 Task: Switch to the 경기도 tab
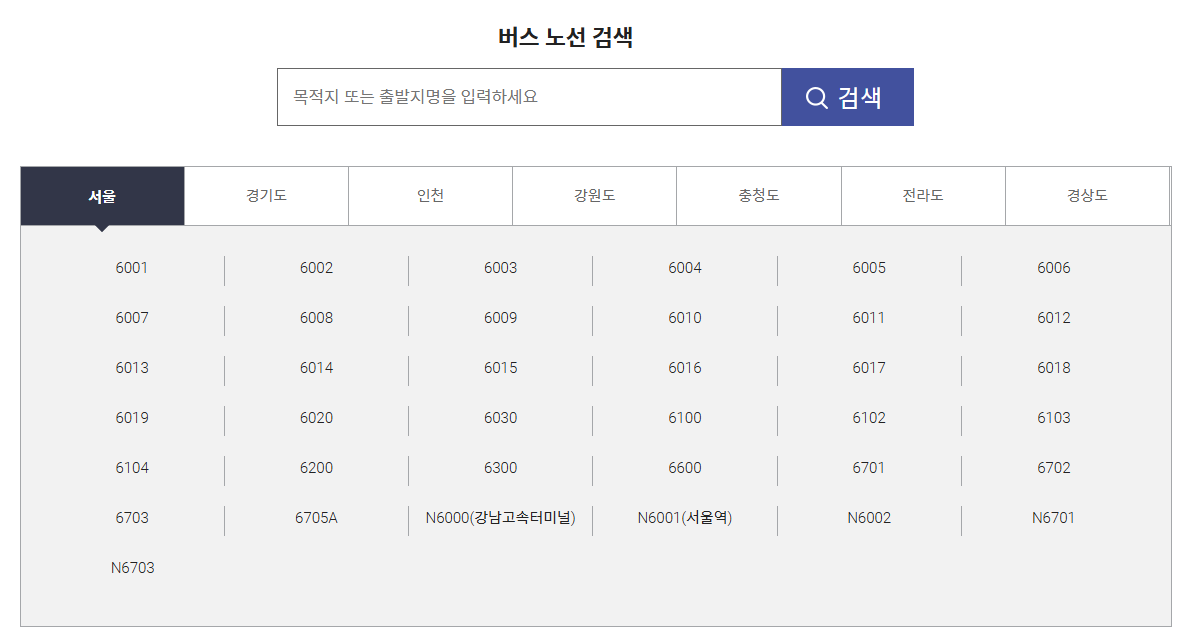coord(266,195)
